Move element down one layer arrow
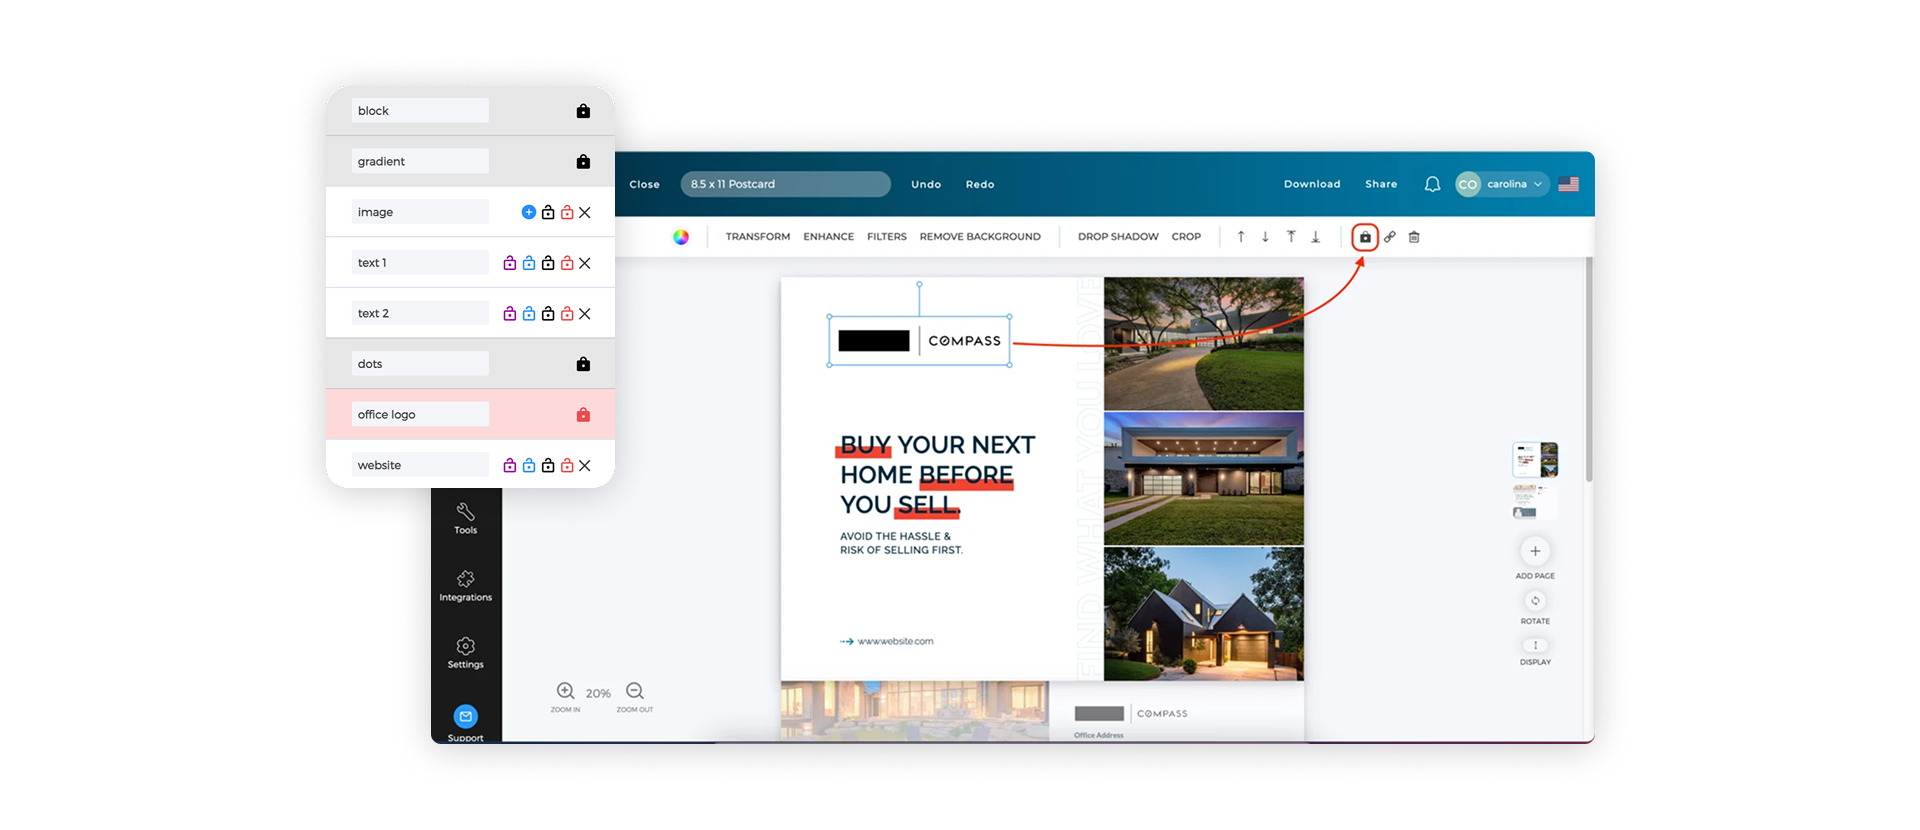Screen dimensions: 1920x830 pos(1265,237)
